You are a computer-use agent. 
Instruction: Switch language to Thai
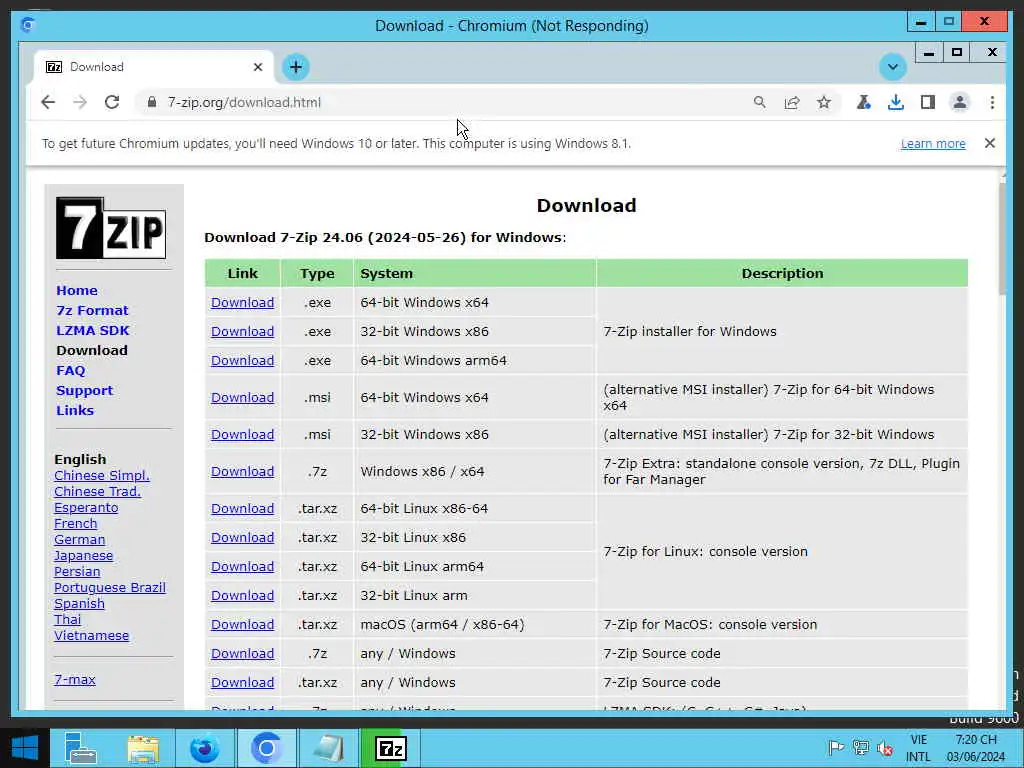pos(67,620)
